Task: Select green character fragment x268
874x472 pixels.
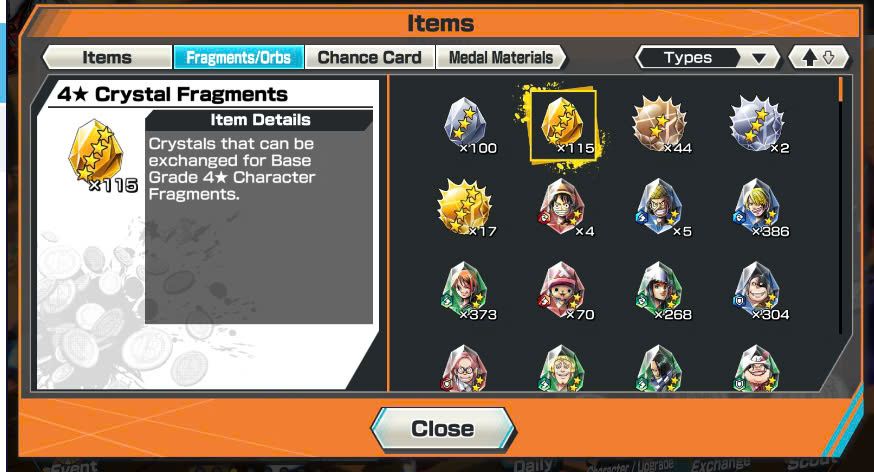Action: [661, 291]
